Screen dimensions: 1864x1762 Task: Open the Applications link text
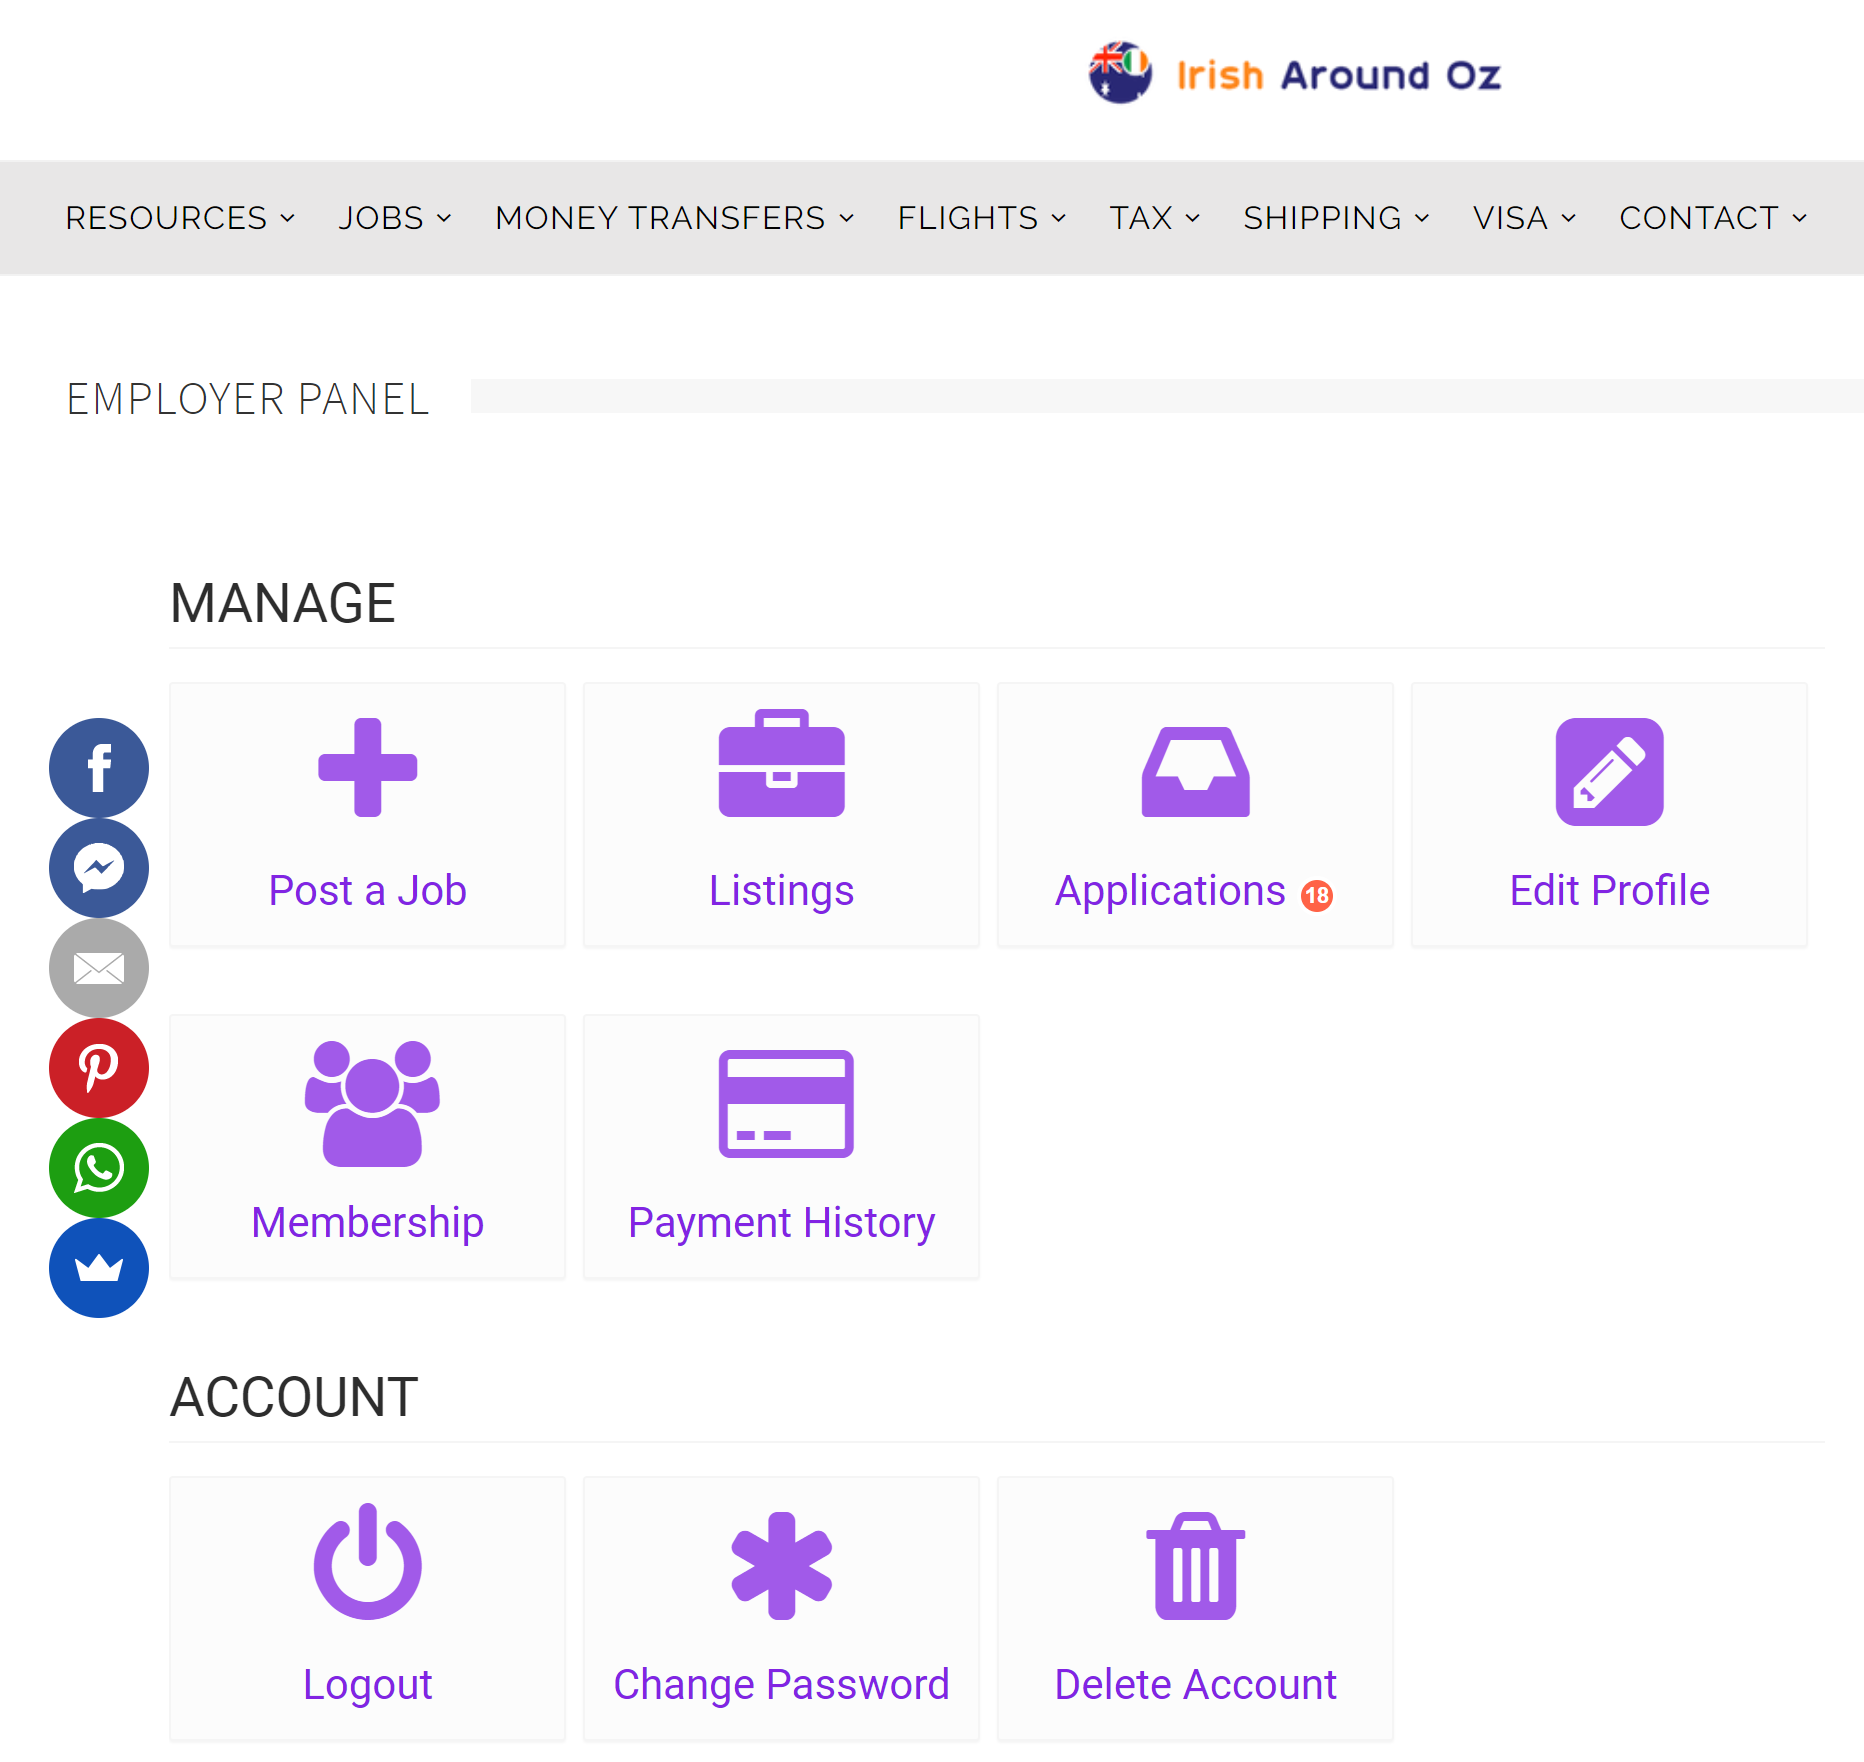1170,891
